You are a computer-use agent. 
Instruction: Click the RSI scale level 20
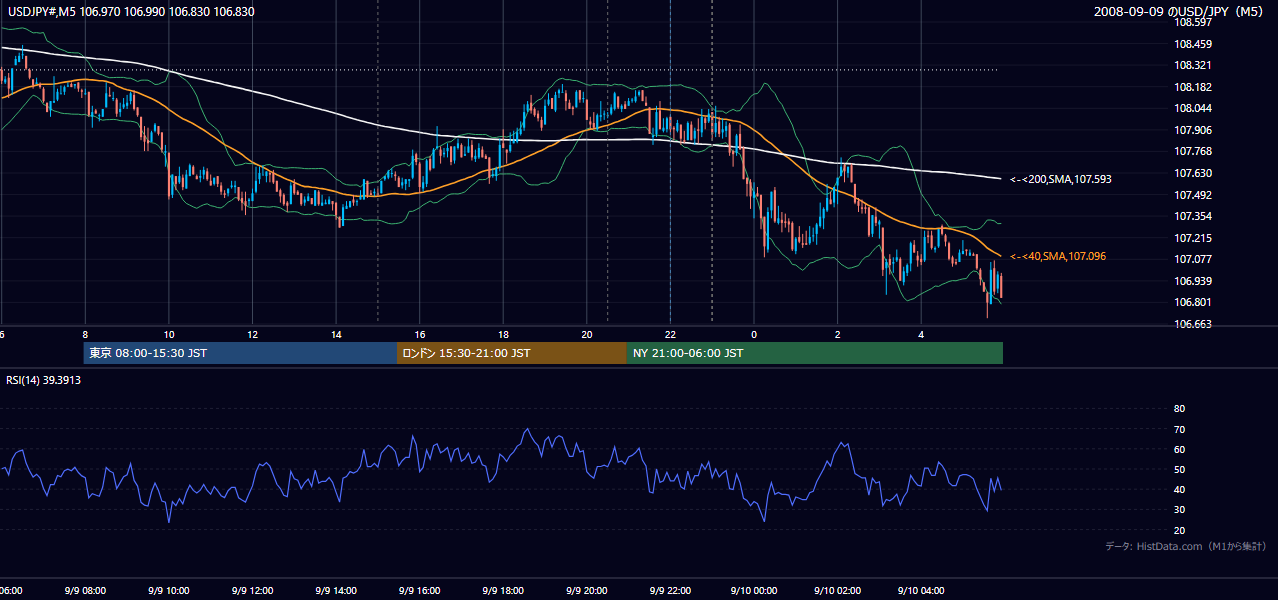click(x=1179, y=530)
